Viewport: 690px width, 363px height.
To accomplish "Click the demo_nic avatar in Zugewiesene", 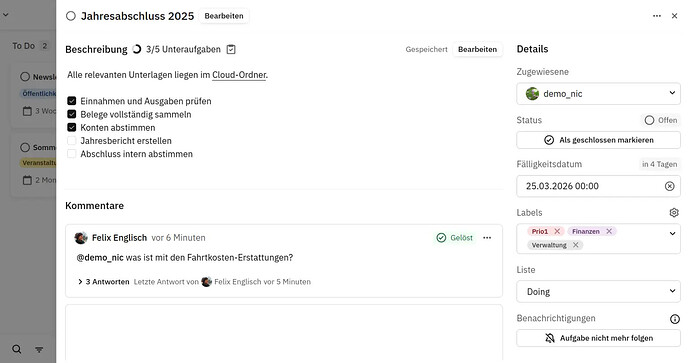I will click(x=532, y=94).
